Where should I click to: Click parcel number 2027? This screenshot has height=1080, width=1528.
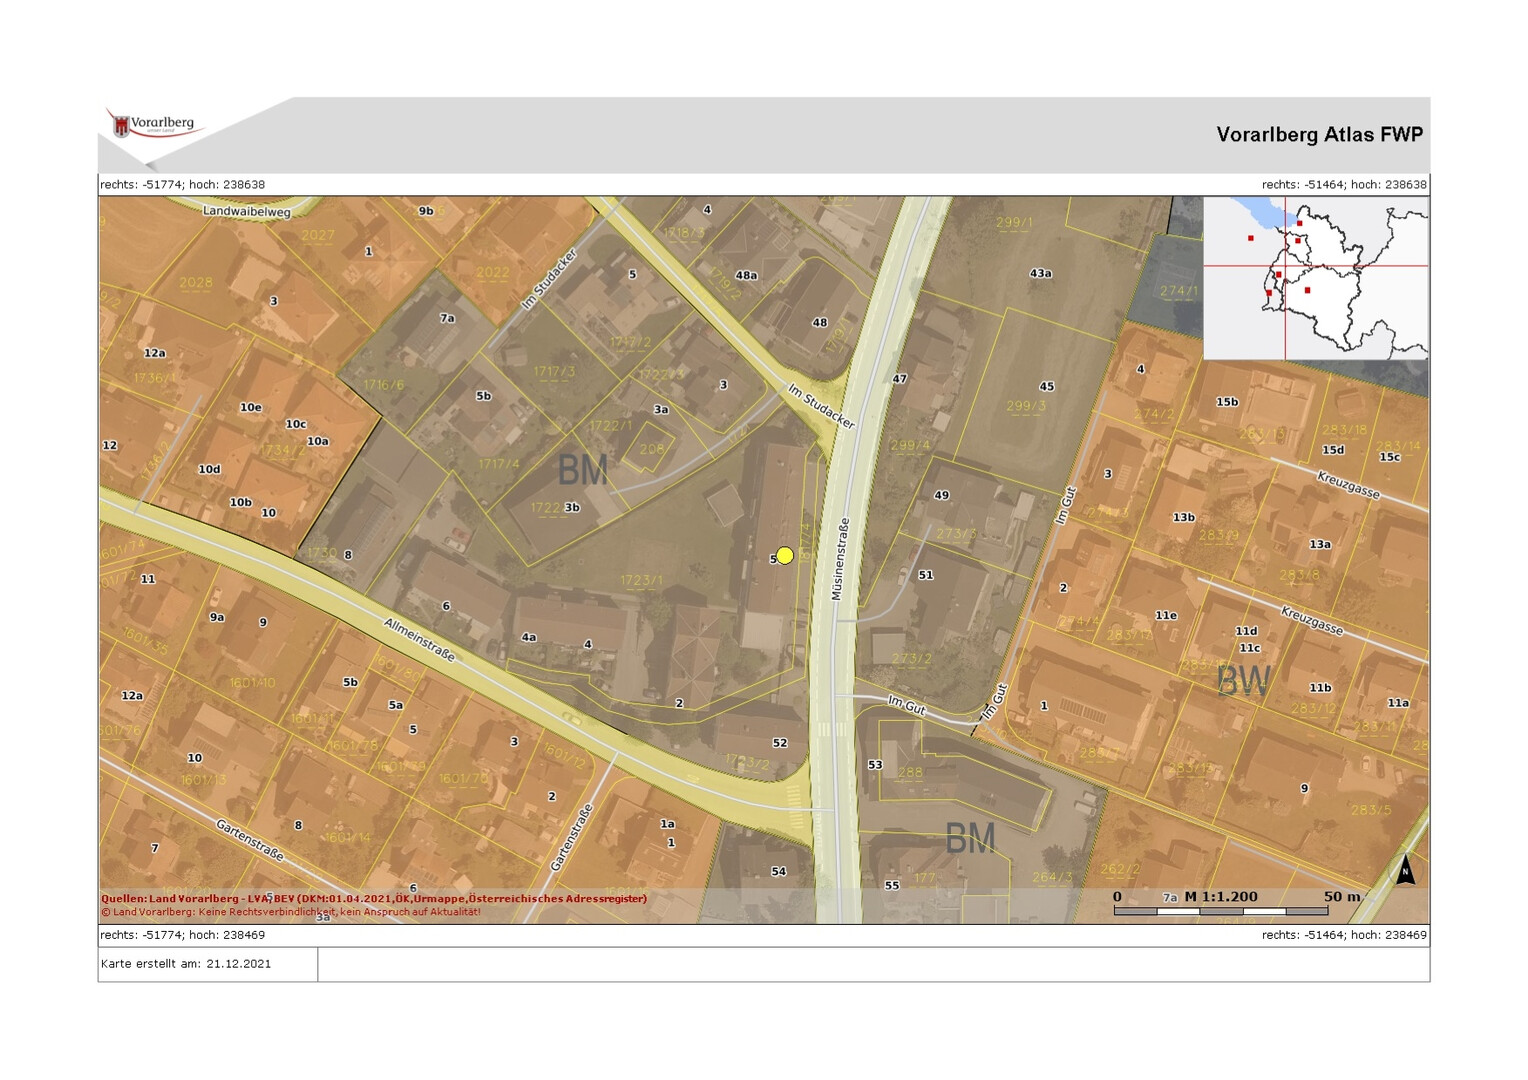pyautogui.click(x=318, y=236)
